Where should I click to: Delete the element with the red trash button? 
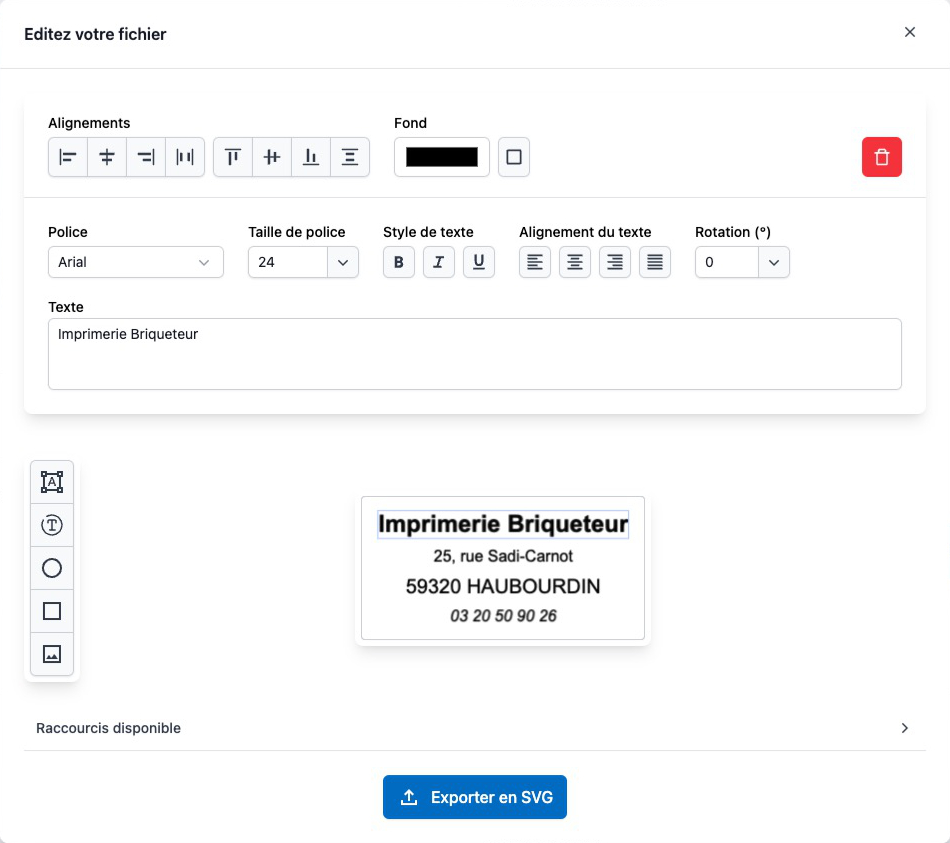[881, 157]
